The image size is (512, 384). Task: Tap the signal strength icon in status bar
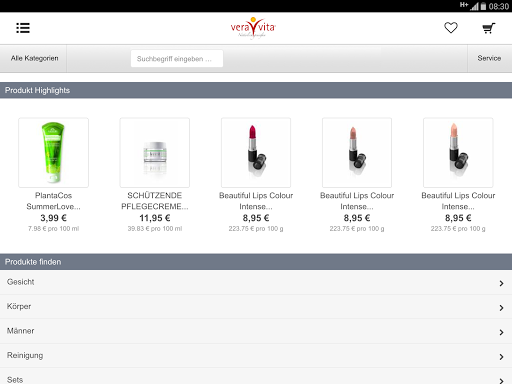474,6
